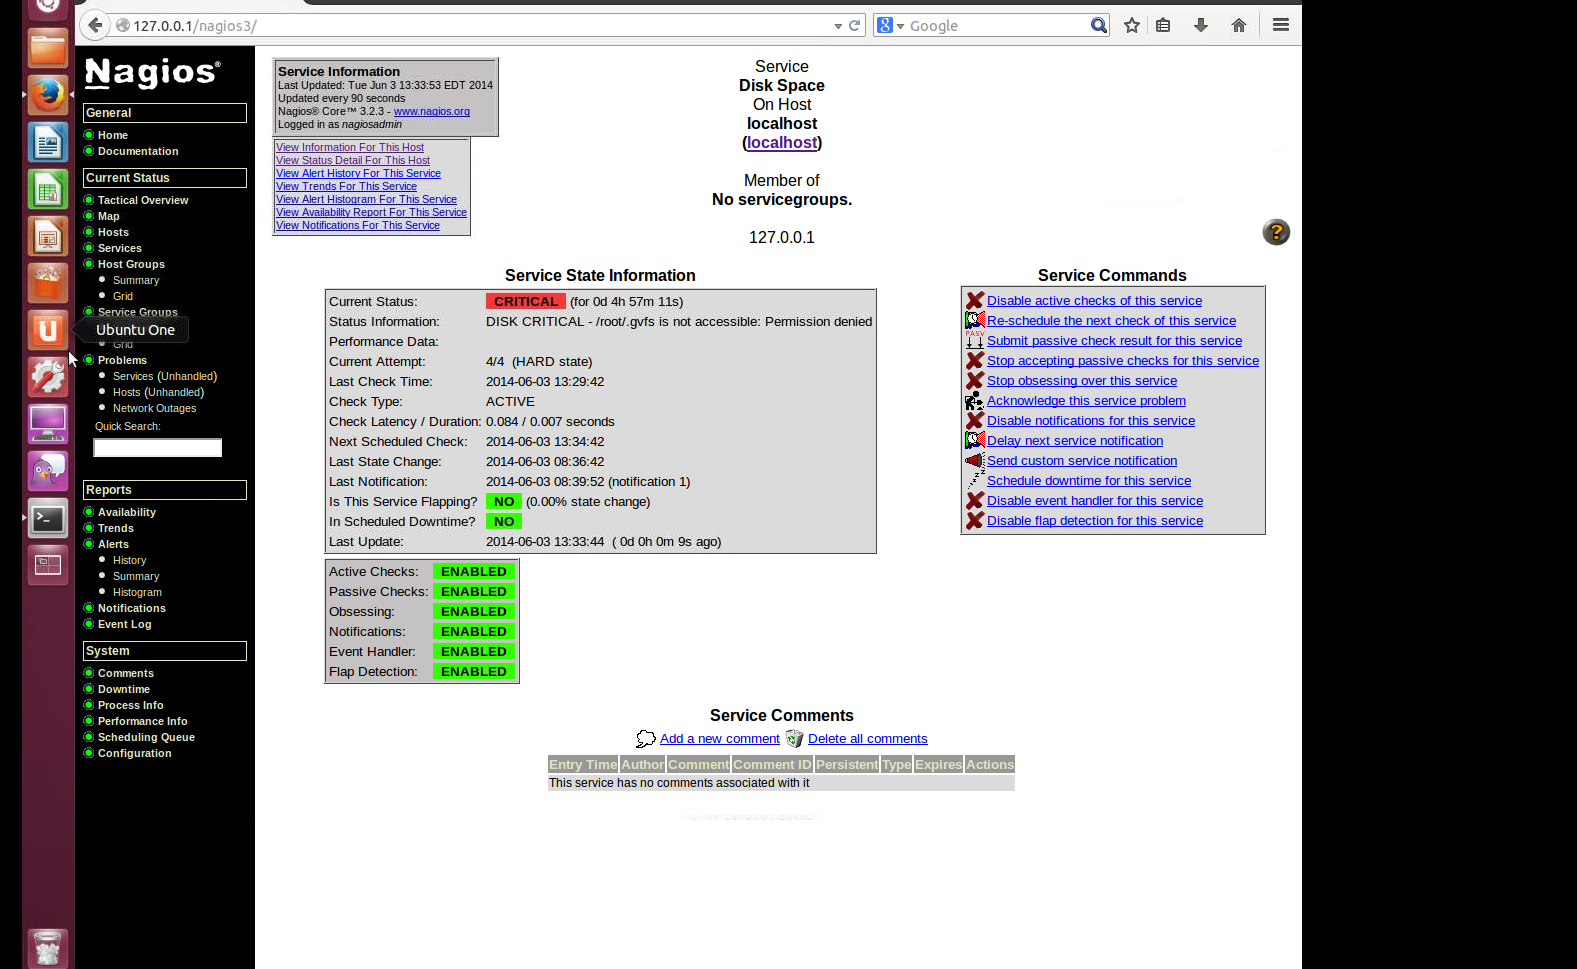Click the X icon beside Stop accepting passive checks

[975, 360]
